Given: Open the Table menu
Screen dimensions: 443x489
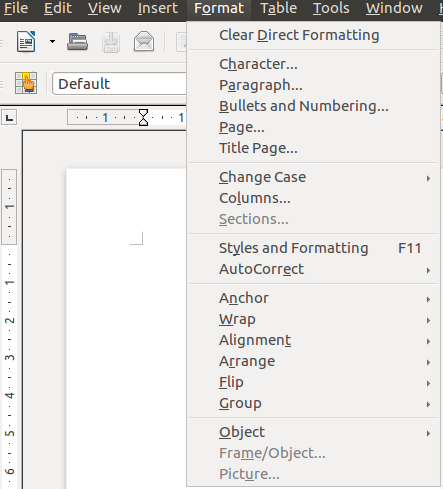Looking at the screenshot, I should click(278, 8).
